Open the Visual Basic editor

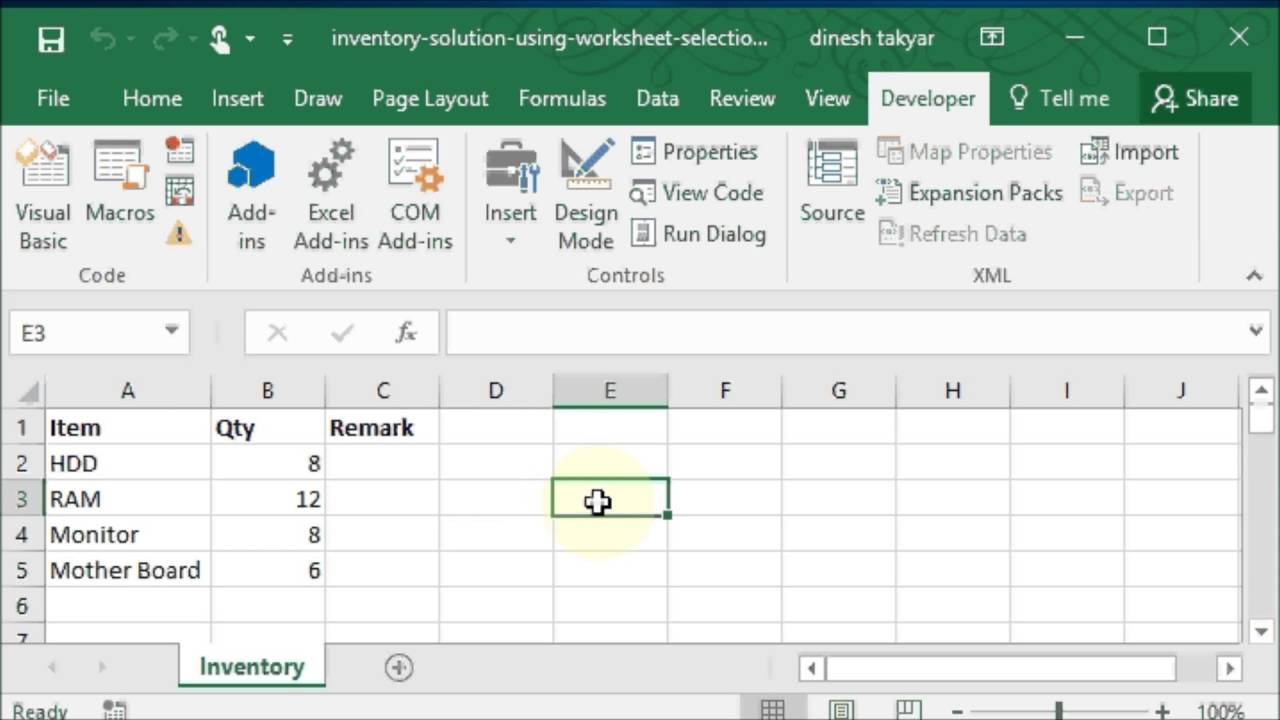(x=43, y=195)
